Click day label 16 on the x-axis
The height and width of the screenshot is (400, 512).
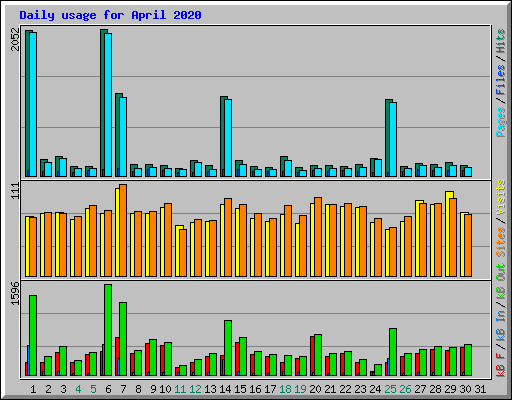point(255,389)
